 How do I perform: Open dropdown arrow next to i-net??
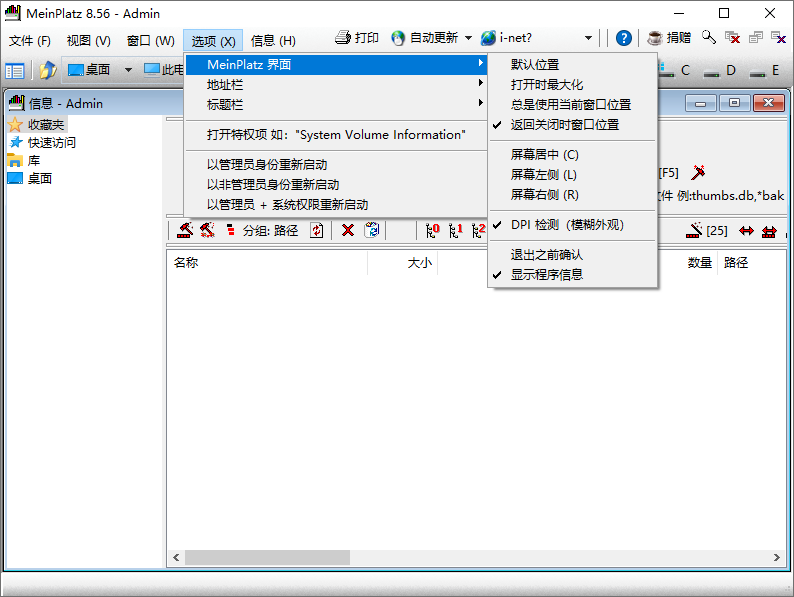point(588,38)
